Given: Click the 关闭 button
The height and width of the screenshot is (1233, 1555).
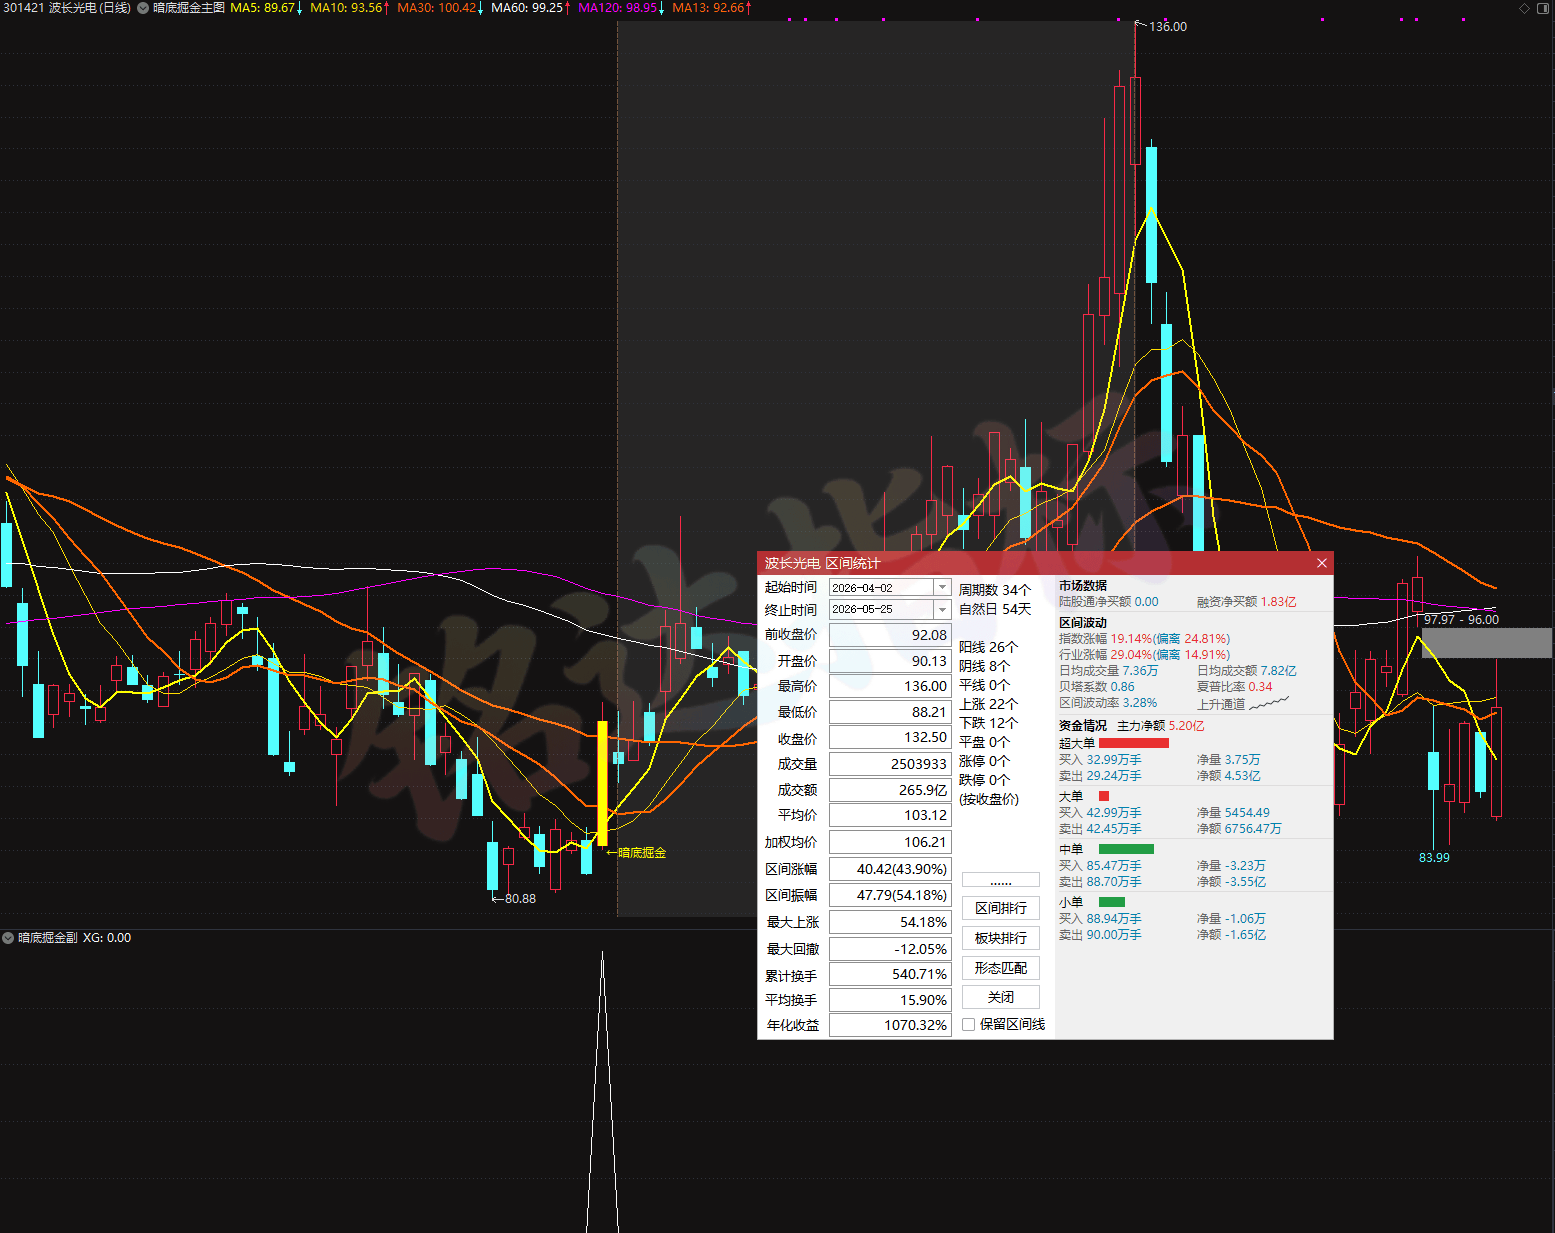Looking at the screenshot, I should [x=1001, y=997].
